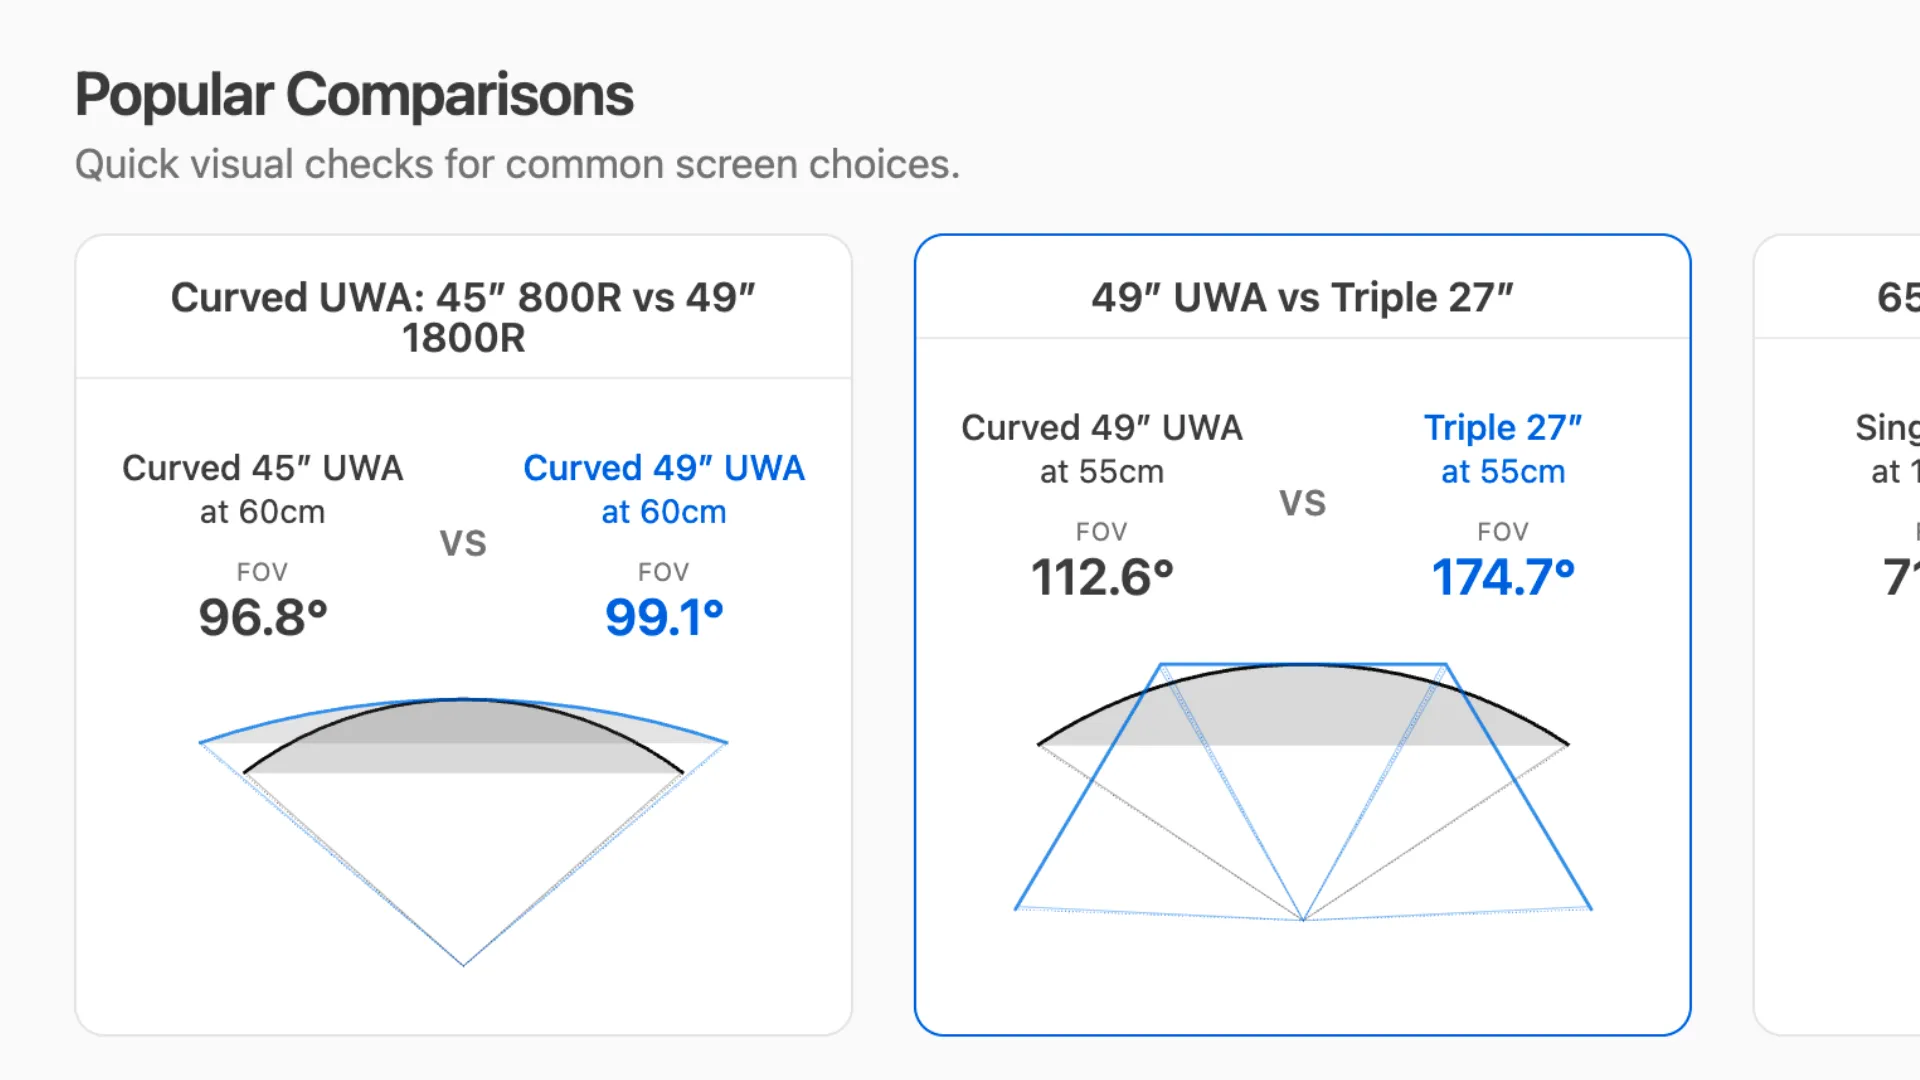Click the 96.8° FOV value
1920x1080 pixels.
[262, 617]
